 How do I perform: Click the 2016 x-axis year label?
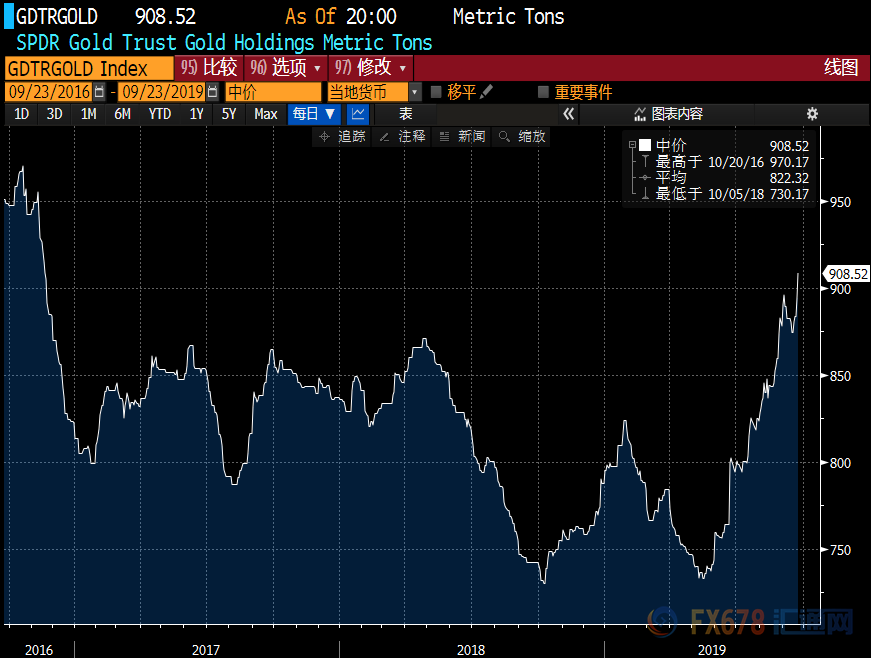[39, 650]
